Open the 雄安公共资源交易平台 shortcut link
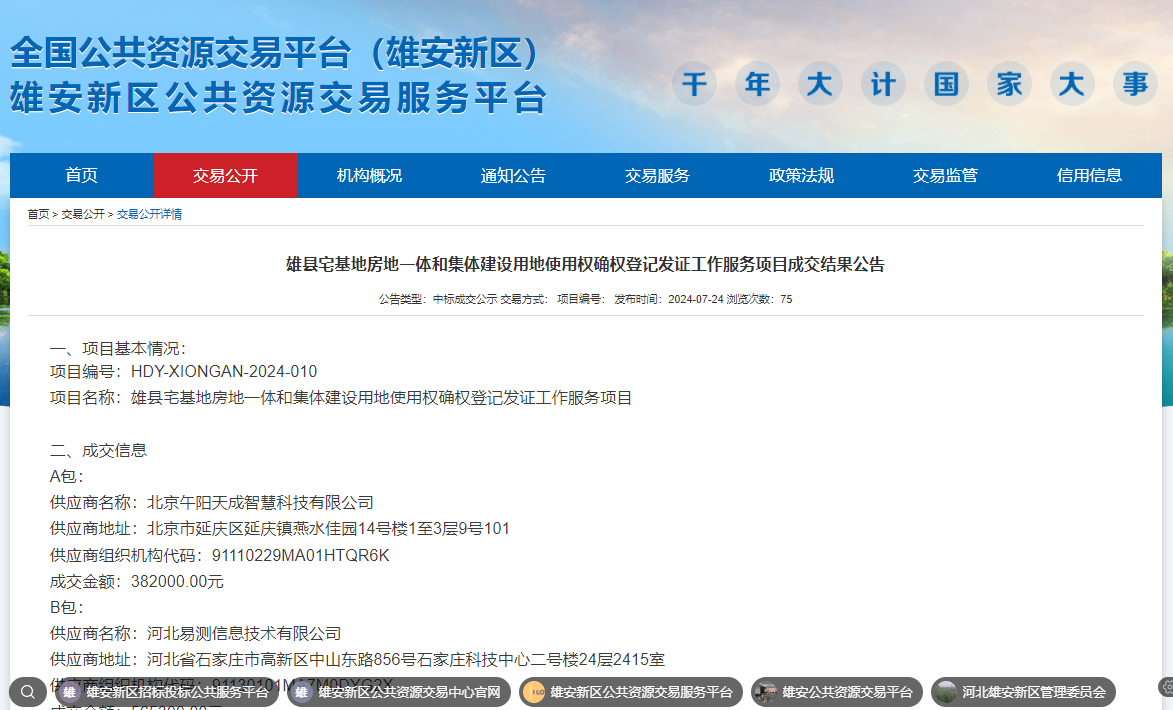This screenshot has height=710, width=1173. pyautogui.click(x=847, y=692)
